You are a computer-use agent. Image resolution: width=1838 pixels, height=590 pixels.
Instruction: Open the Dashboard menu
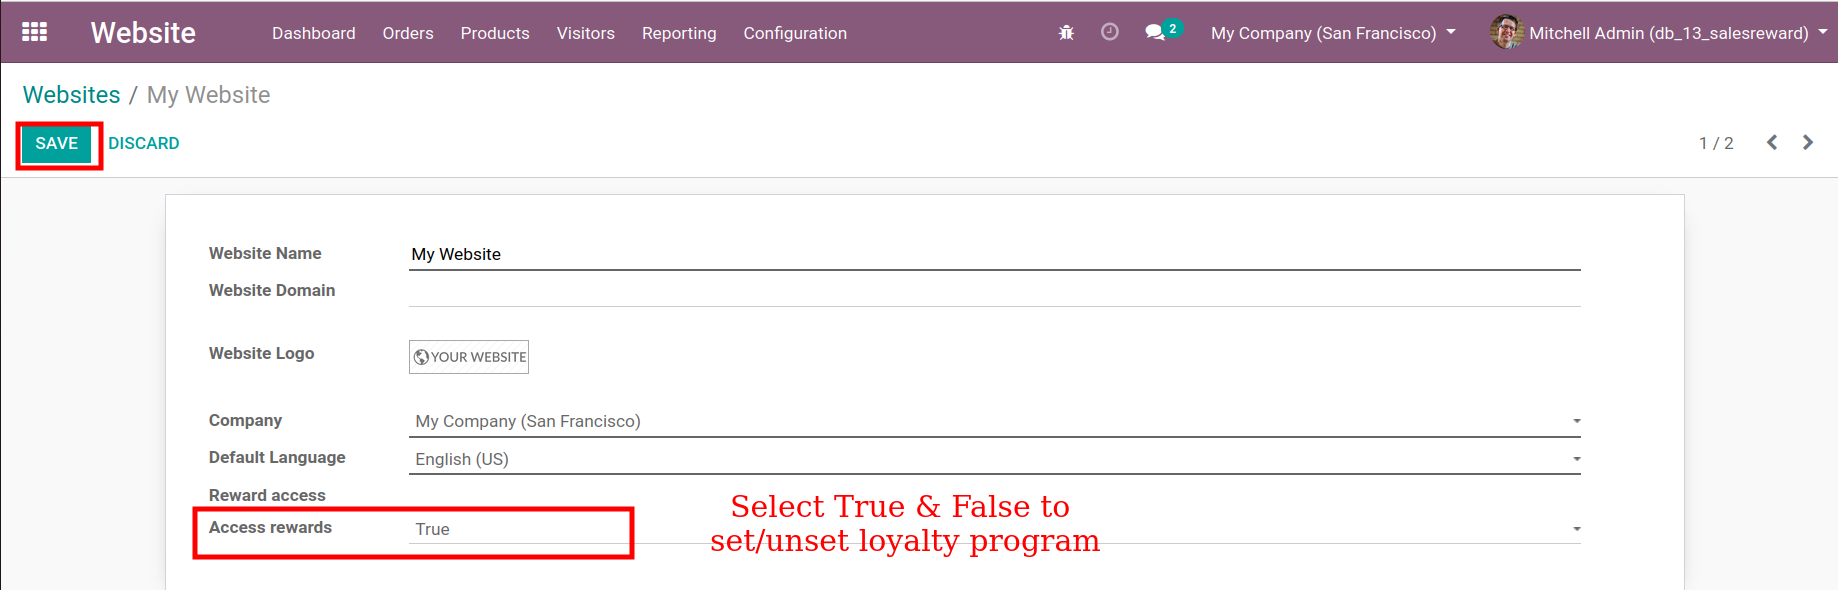coord(313,33)
